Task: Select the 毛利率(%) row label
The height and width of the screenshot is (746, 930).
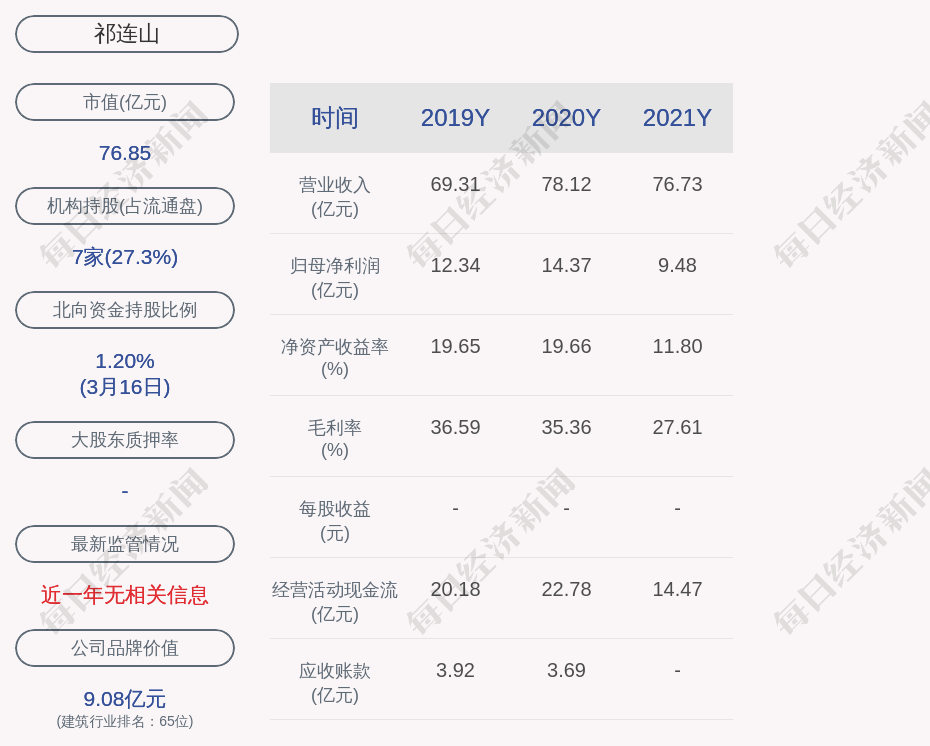Action: click(x=335, y=439)
